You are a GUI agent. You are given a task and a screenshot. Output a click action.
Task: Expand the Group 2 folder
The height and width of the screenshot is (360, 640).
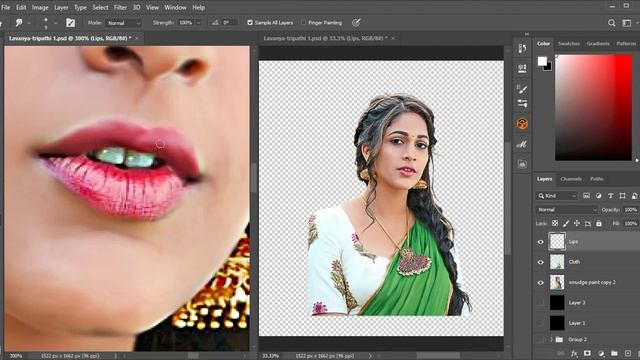coord(551,339)
